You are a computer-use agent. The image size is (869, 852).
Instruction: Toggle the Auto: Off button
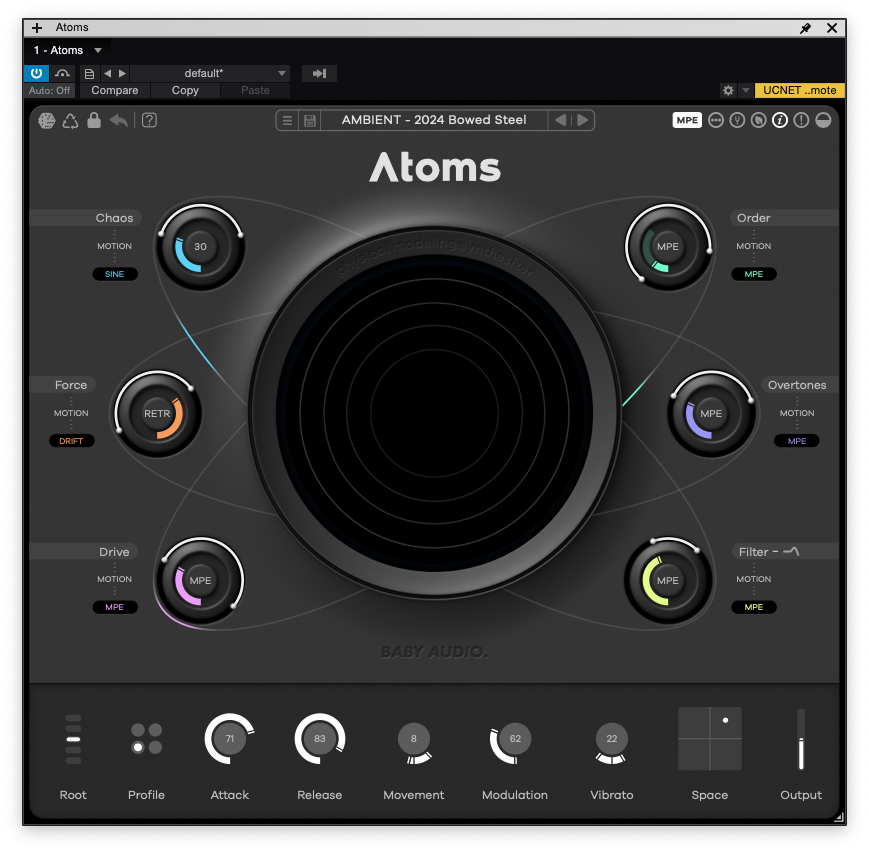tap(49, 90)
